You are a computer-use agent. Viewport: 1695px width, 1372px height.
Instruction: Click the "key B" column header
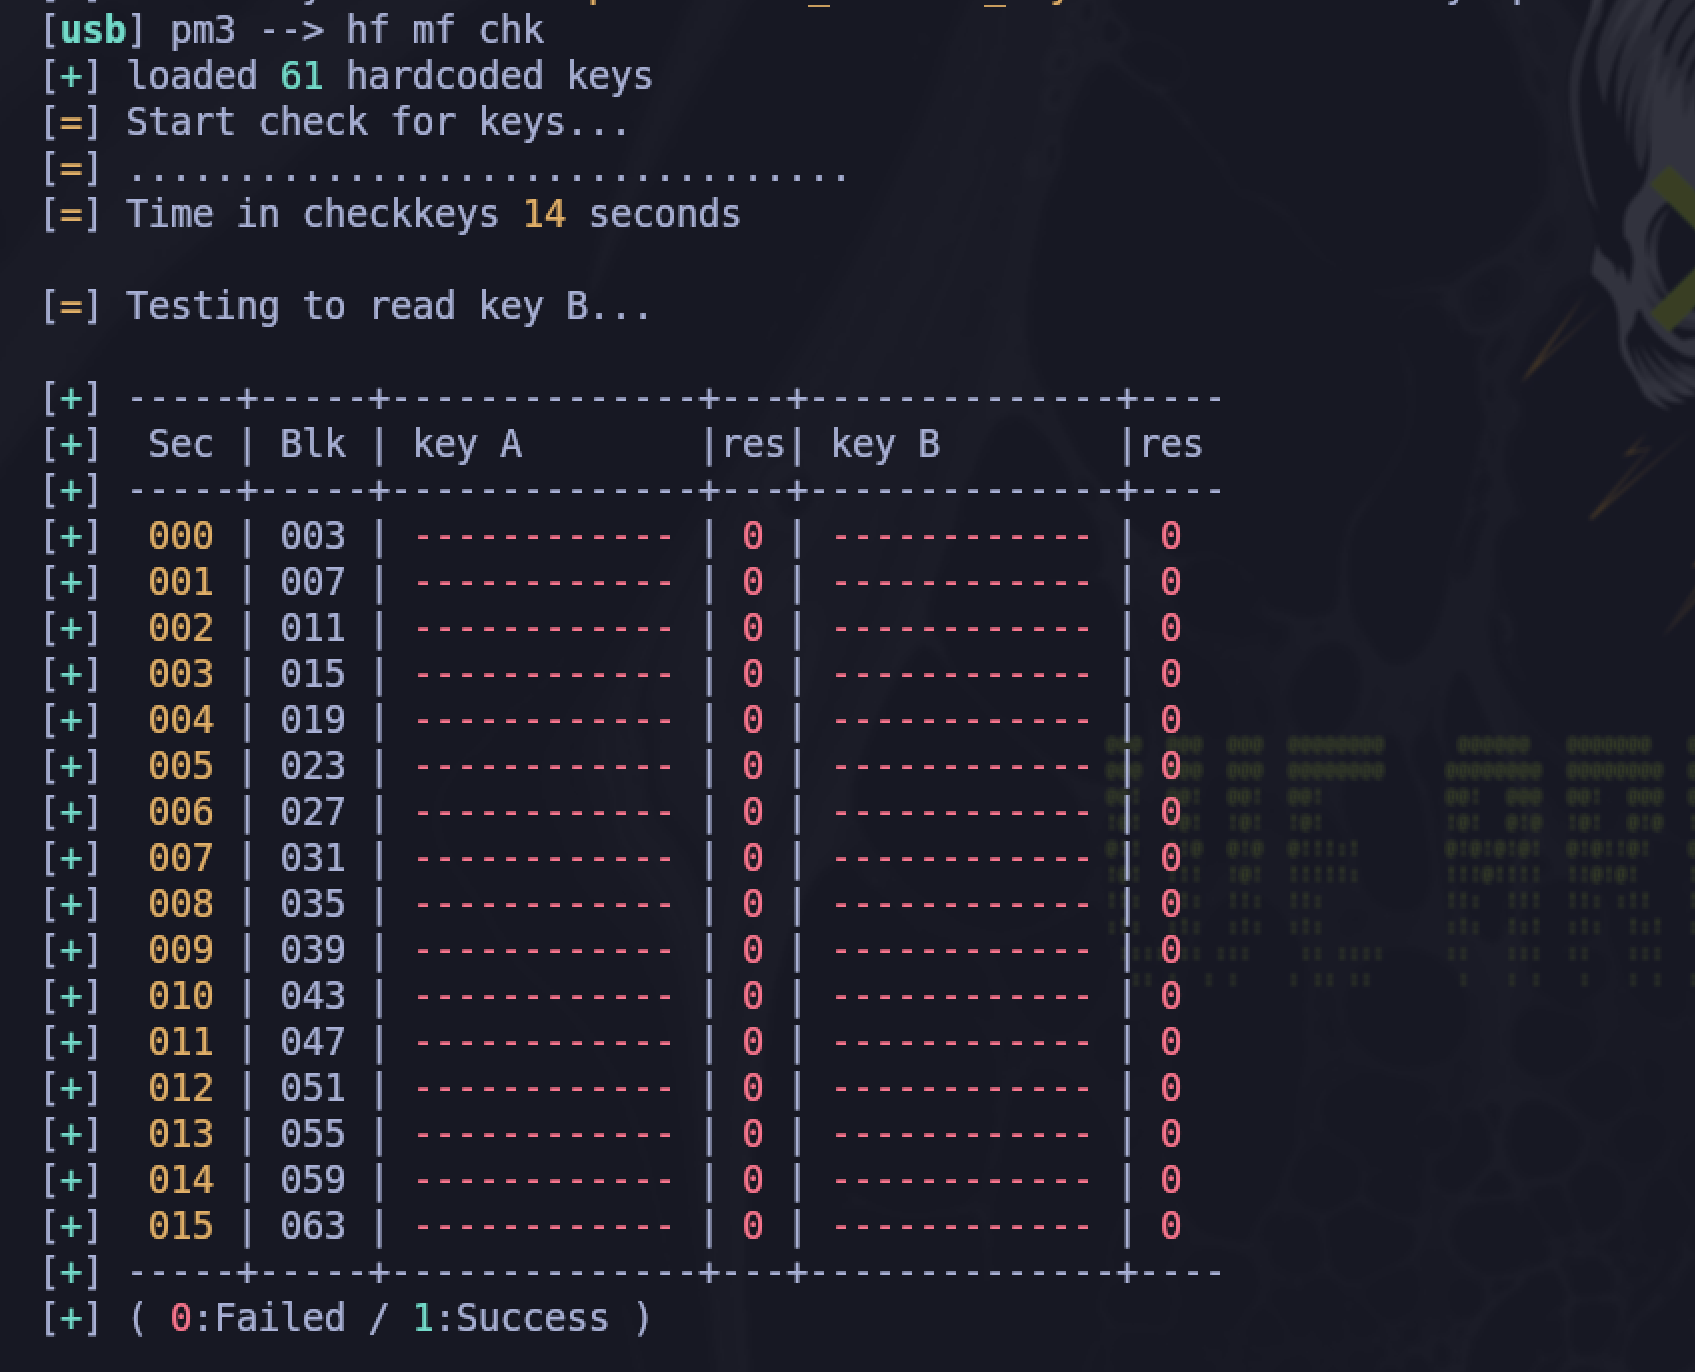[885, 444]
